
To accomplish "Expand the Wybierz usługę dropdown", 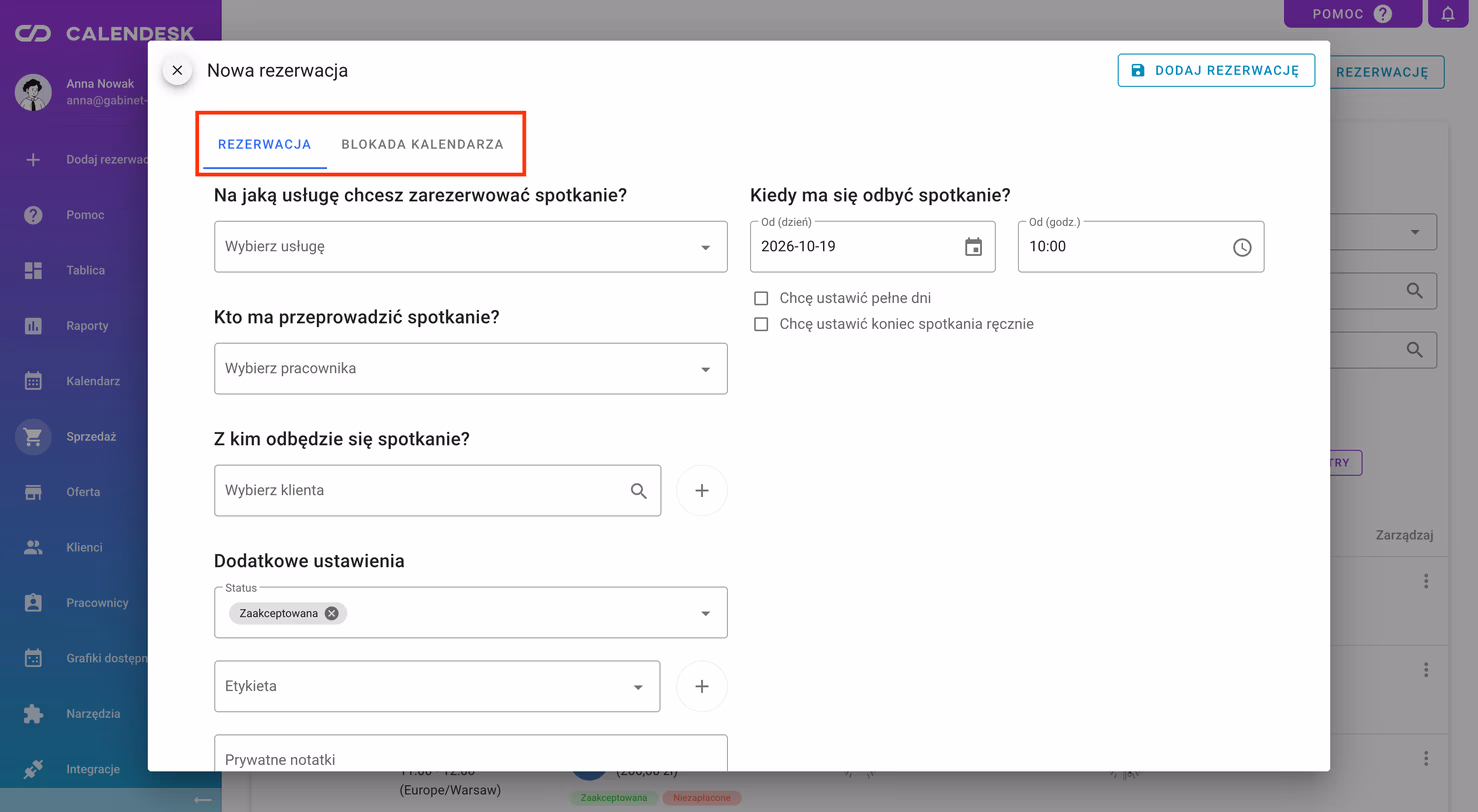I will tap(471, 246).
